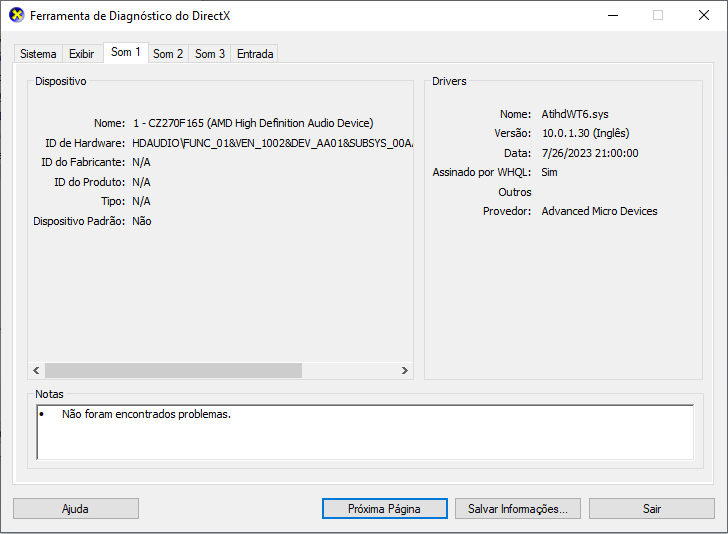The width and height of the screenshot is (728, 534).
Task: Click the right arrow of horizontal scrollbar
Action: coord(405,371)
